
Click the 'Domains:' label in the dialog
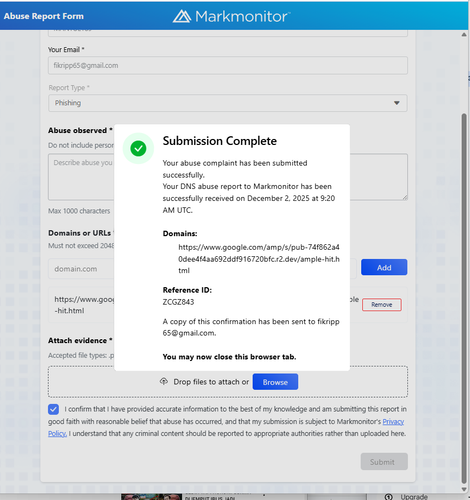point(180,233)
